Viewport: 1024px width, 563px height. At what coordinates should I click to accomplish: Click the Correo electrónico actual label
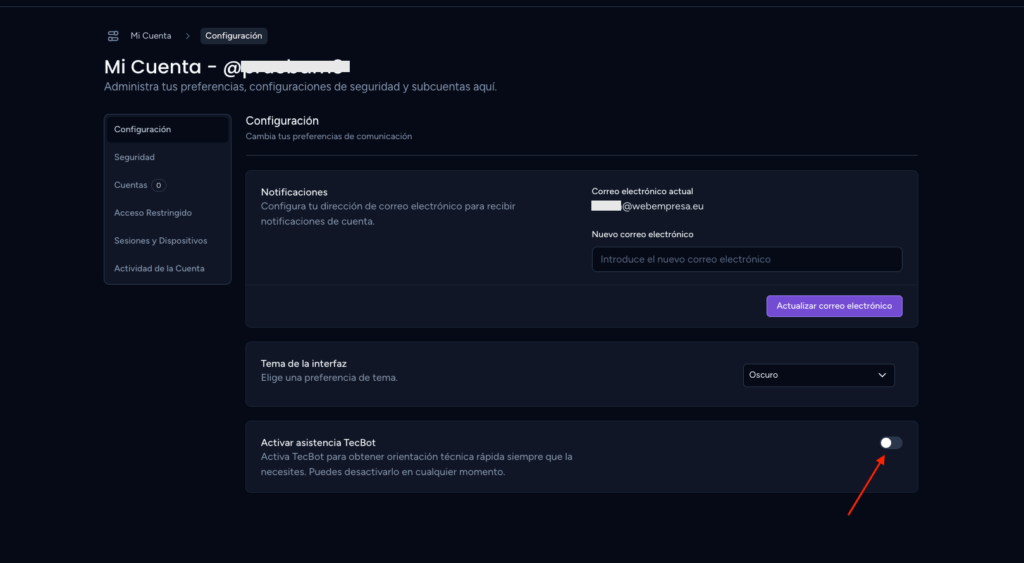tap(642, 191)
